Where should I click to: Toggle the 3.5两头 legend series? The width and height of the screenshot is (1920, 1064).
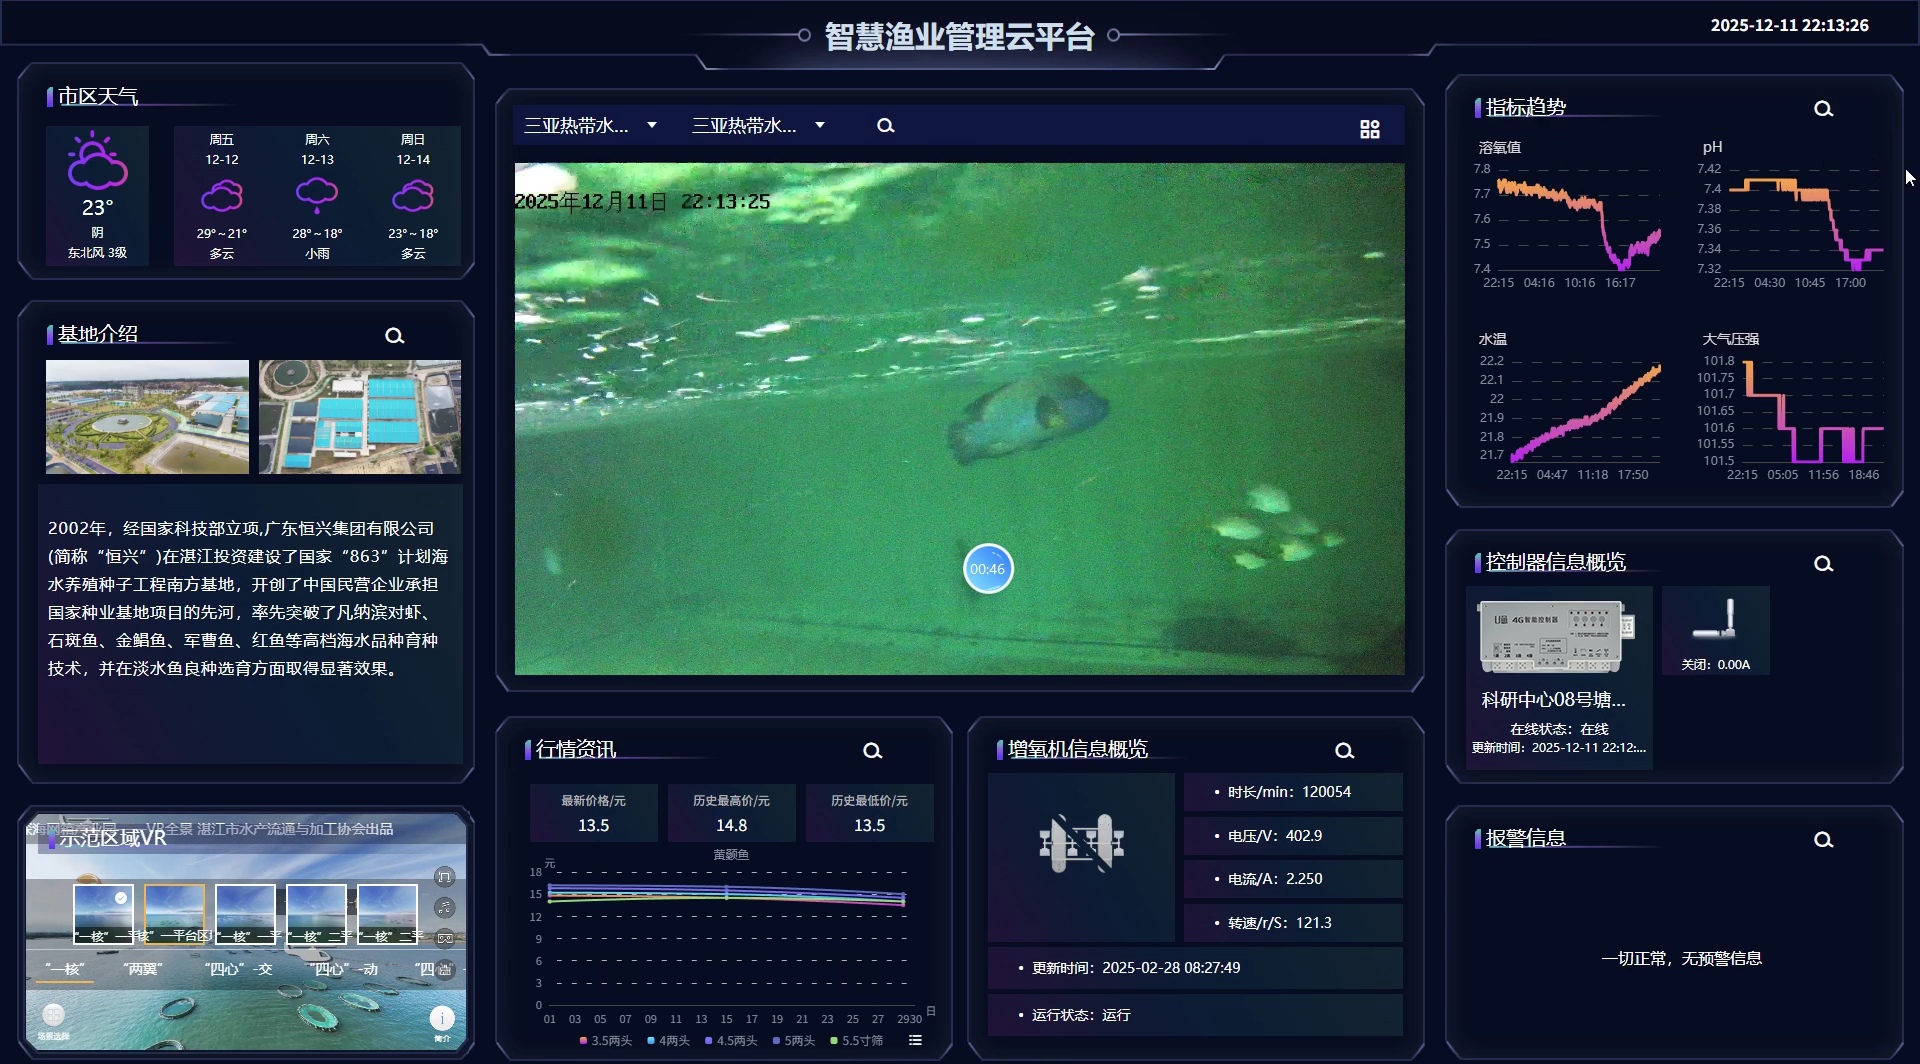click(x=606, y=1041)
